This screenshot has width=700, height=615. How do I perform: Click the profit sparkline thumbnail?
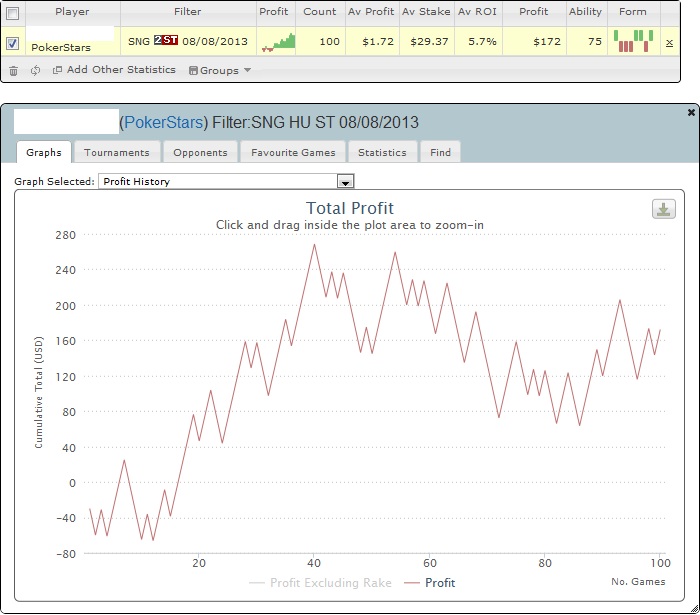click(x=278, y=42)
